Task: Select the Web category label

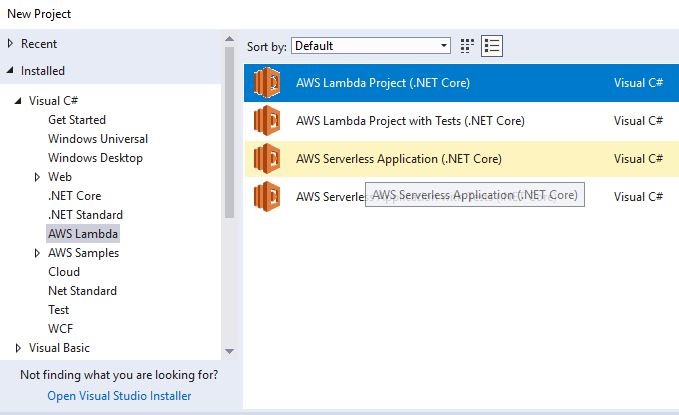Action: pos(60,177)
